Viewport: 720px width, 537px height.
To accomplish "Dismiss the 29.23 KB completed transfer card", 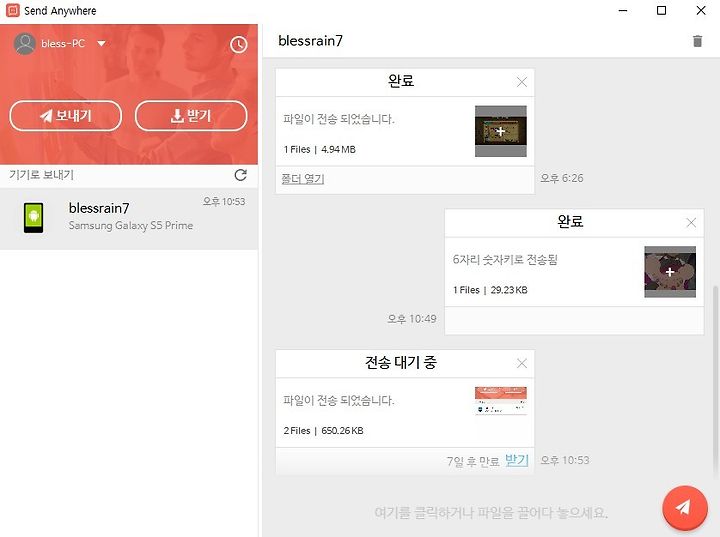I will click(x=691, y=223).
